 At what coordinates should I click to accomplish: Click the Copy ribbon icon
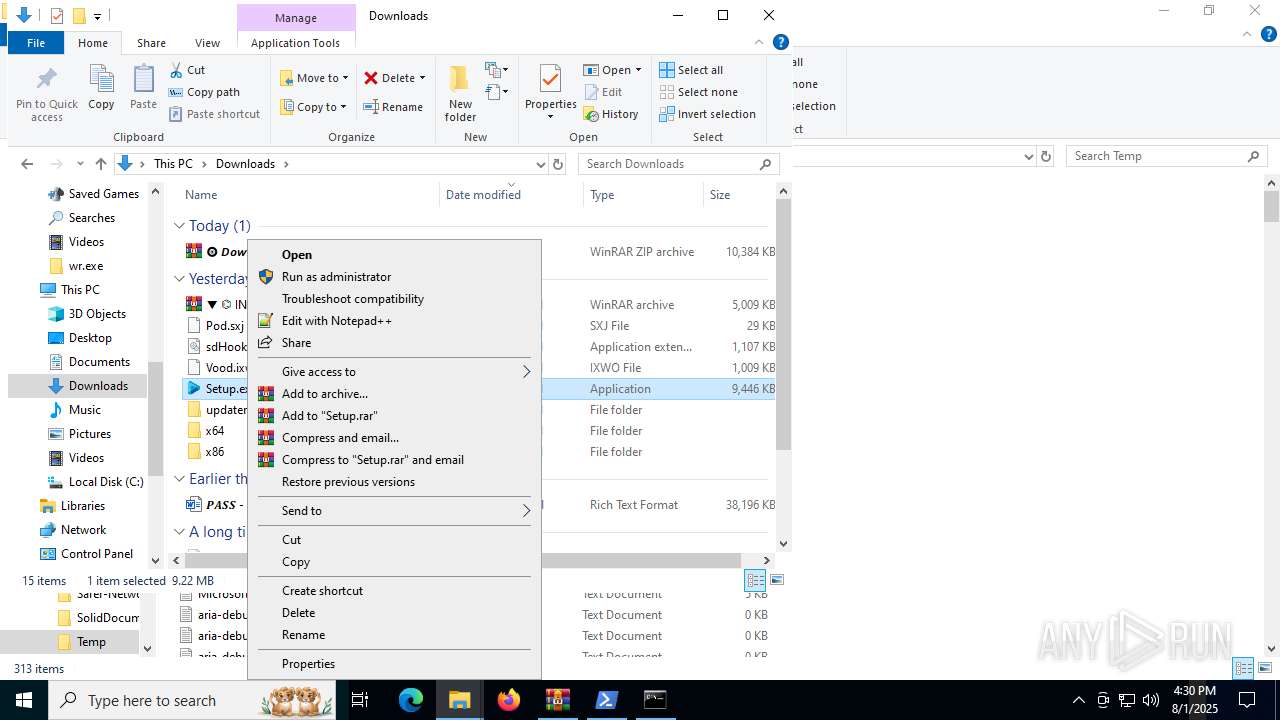click(x=101, y=88)
